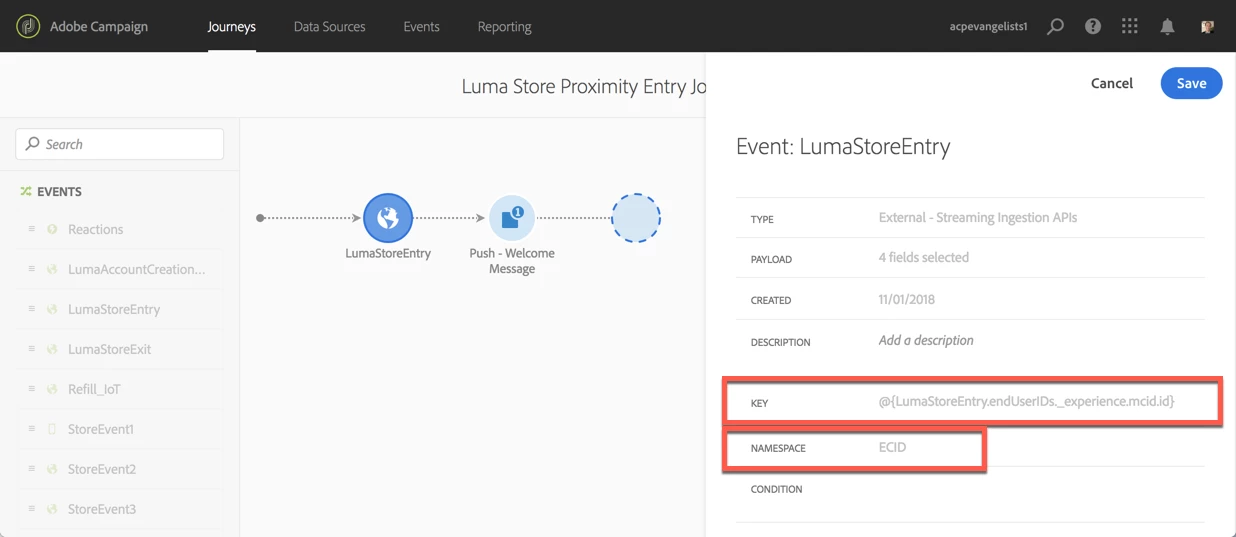
Task: Click the Adobe Campaign logo icon
Action: point(28,26)
